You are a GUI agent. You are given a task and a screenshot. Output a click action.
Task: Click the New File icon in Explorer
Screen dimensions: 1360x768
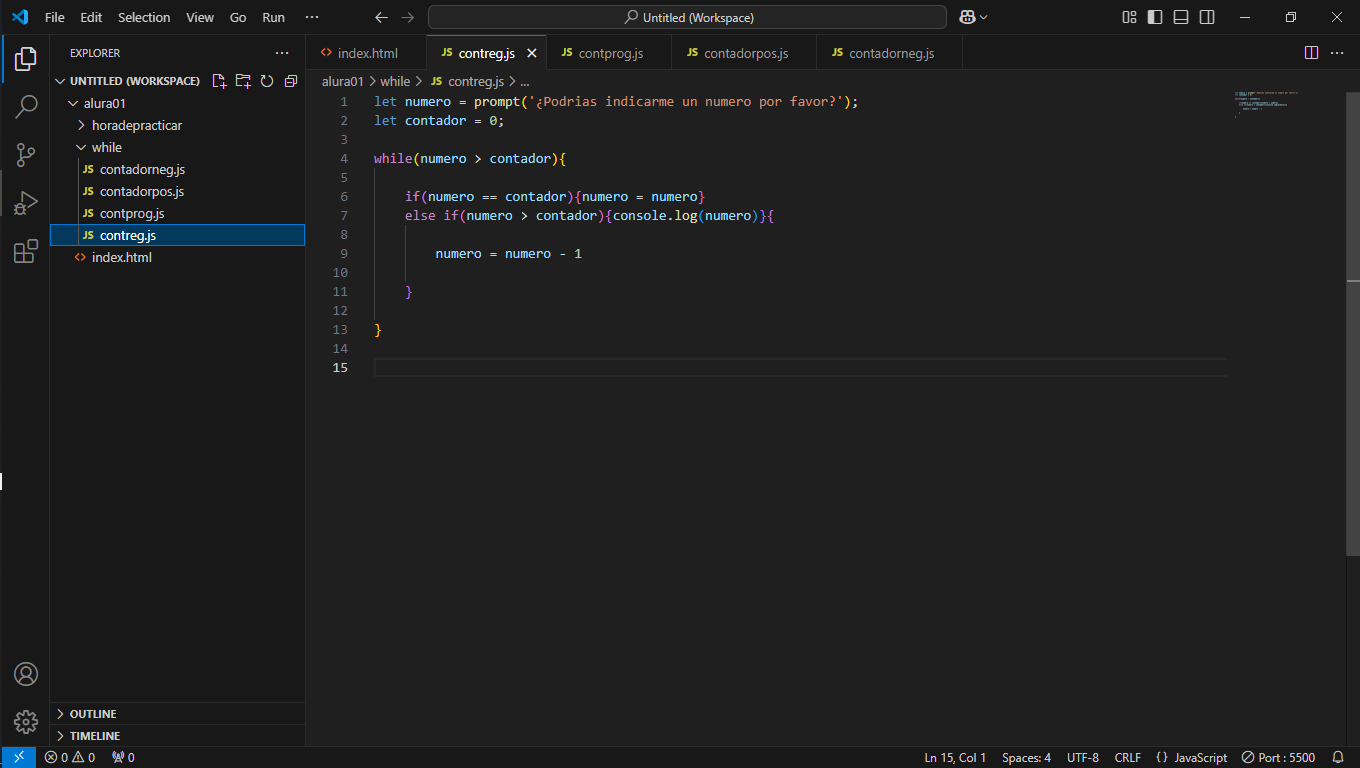point(219,81)
